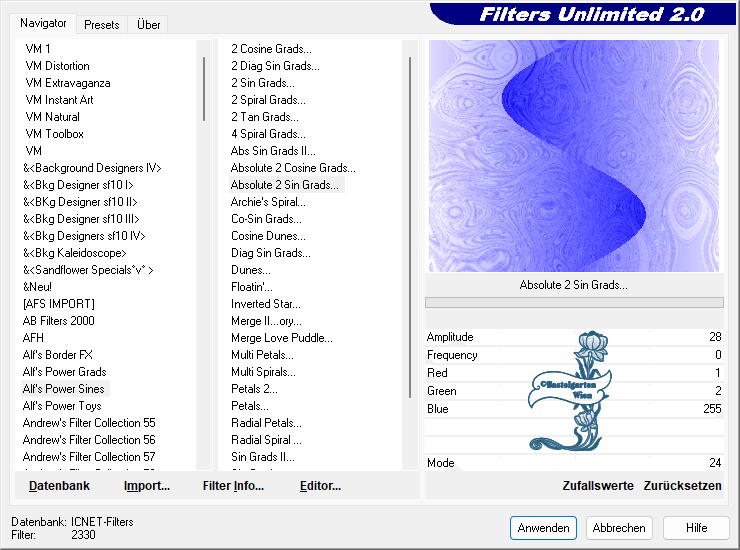Open the filter Editor...

(320, 486)
